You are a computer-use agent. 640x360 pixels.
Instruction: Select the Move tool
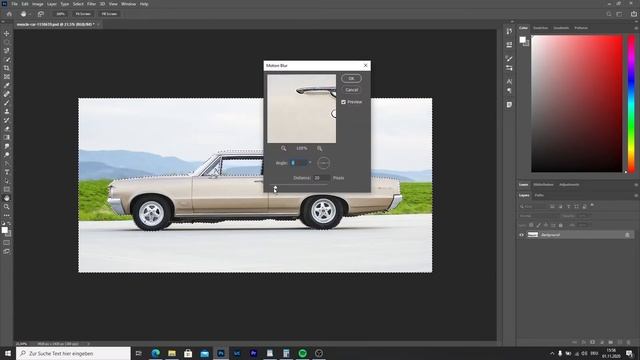(x=7, y=33)
